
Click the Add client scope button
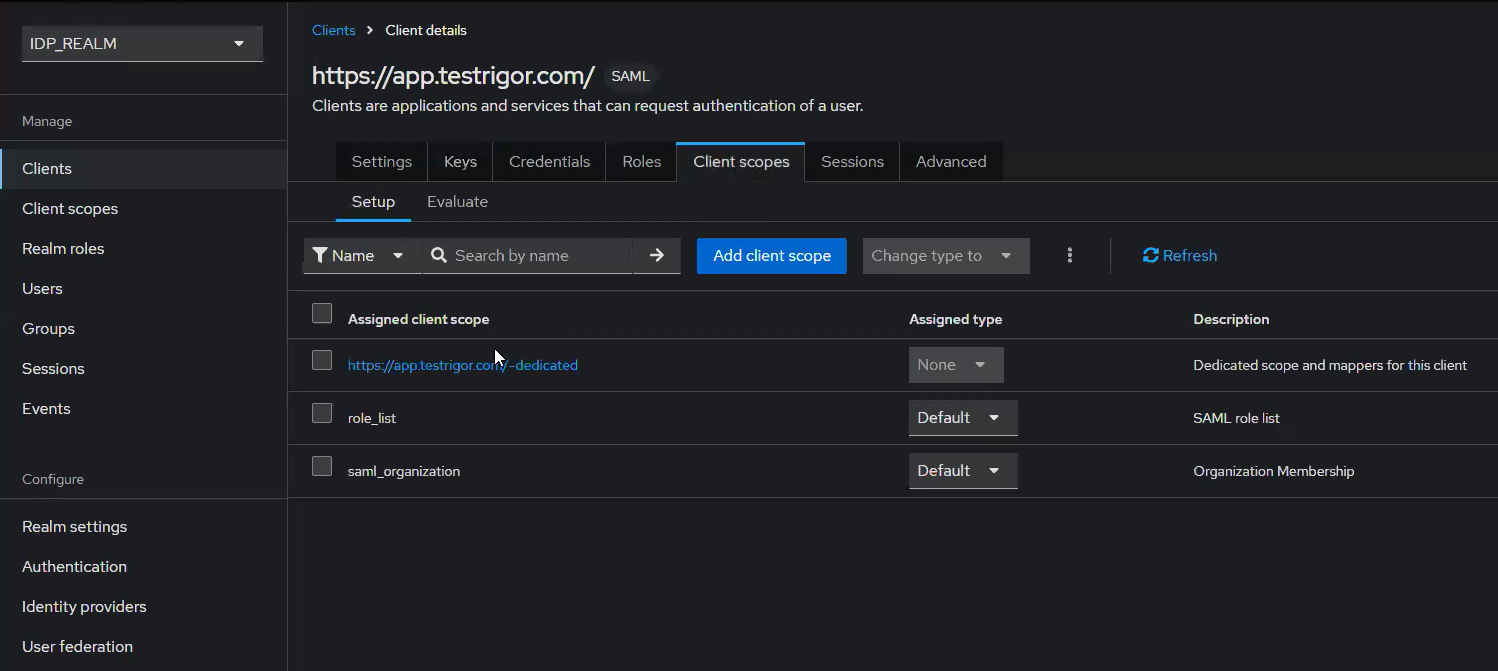click(772, 256)
